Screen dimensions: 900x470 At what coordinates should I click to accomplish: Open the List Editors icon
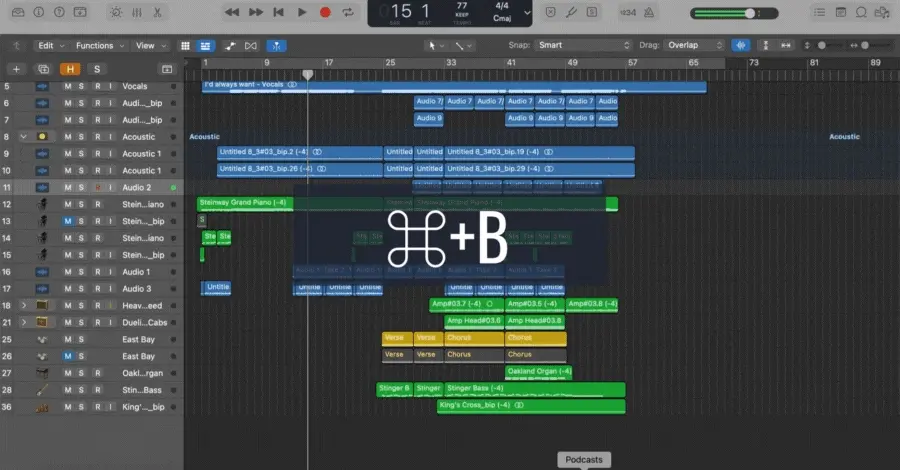pyautogui.click(x=819, y=12)
